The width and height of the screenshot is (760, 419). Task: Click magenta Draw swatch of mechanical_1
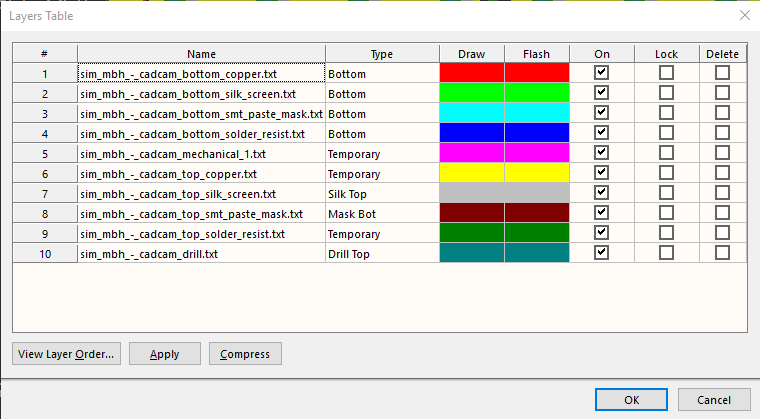coord(471,153)
